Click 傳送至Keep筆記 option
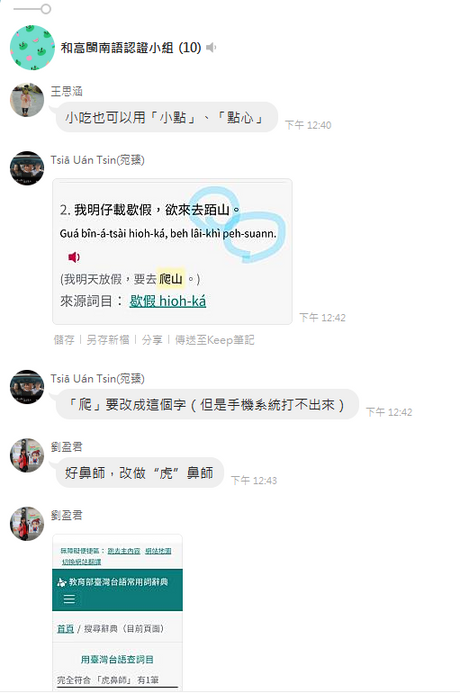Screen dimensions: 460x693 (215, 340)
